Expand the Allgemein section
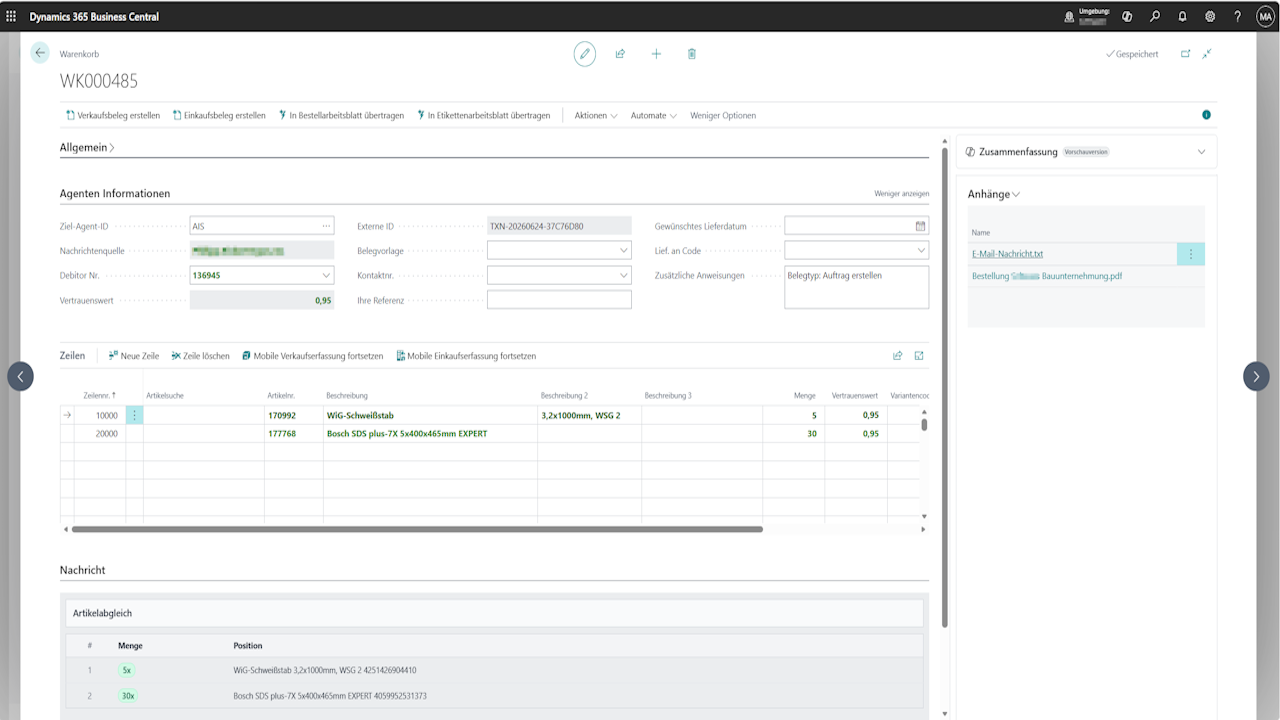Image resolution: width=1280 pixels, height=720 pixels. pyautogui.click(x=87, y=148)
